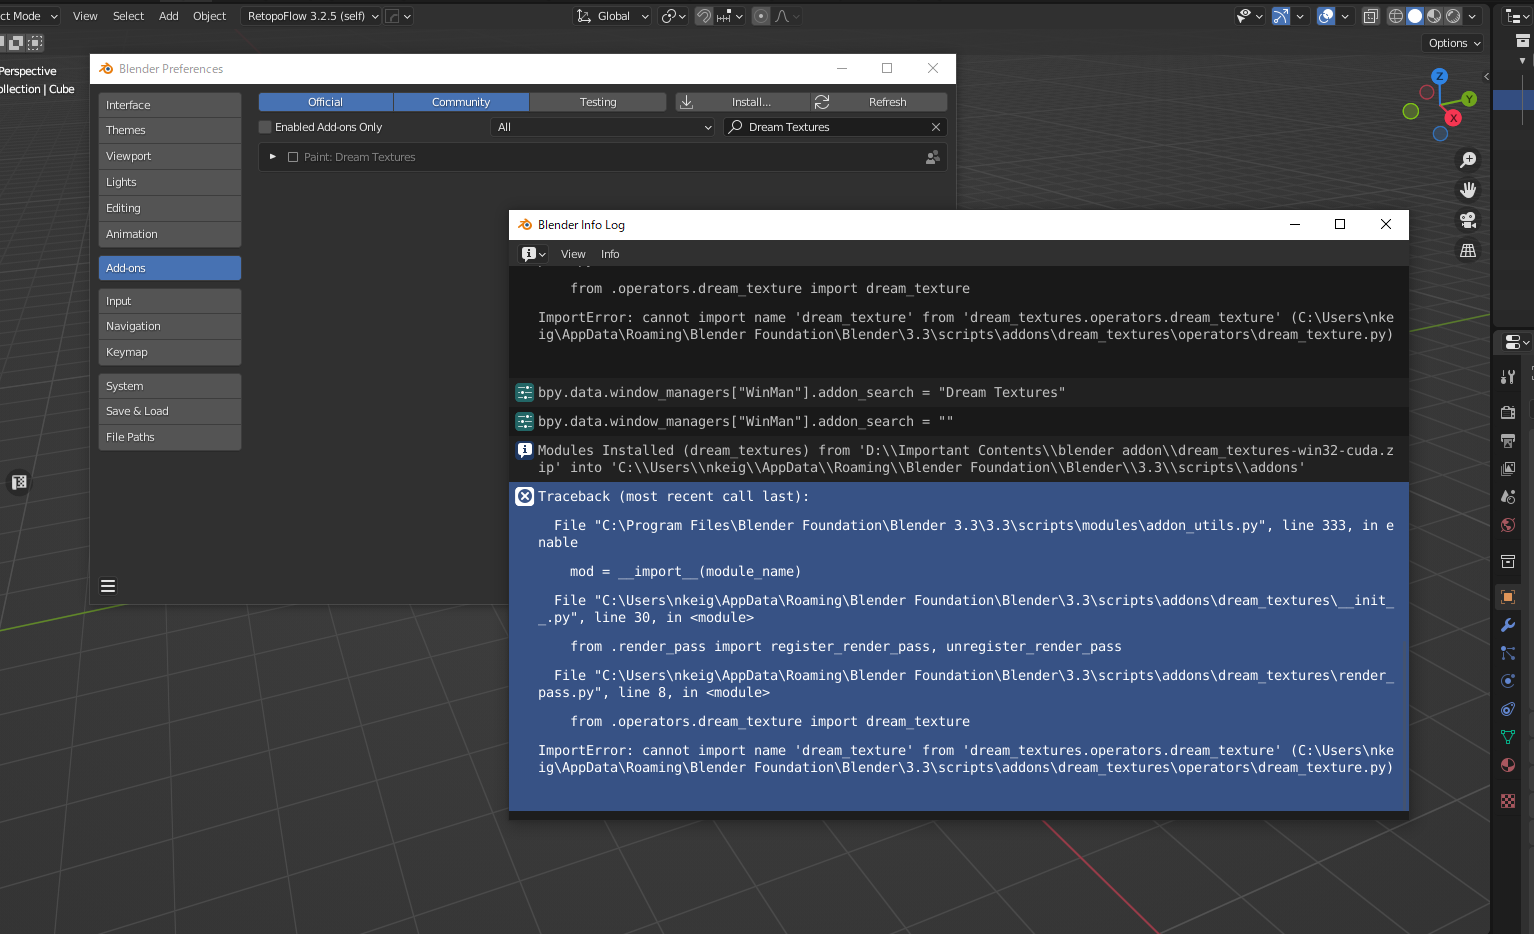Image resolution: width=1534 pixels, height=934 pixels.
Task: Open the object visibility and selectability dropdown
Action: click(1249, 16)
